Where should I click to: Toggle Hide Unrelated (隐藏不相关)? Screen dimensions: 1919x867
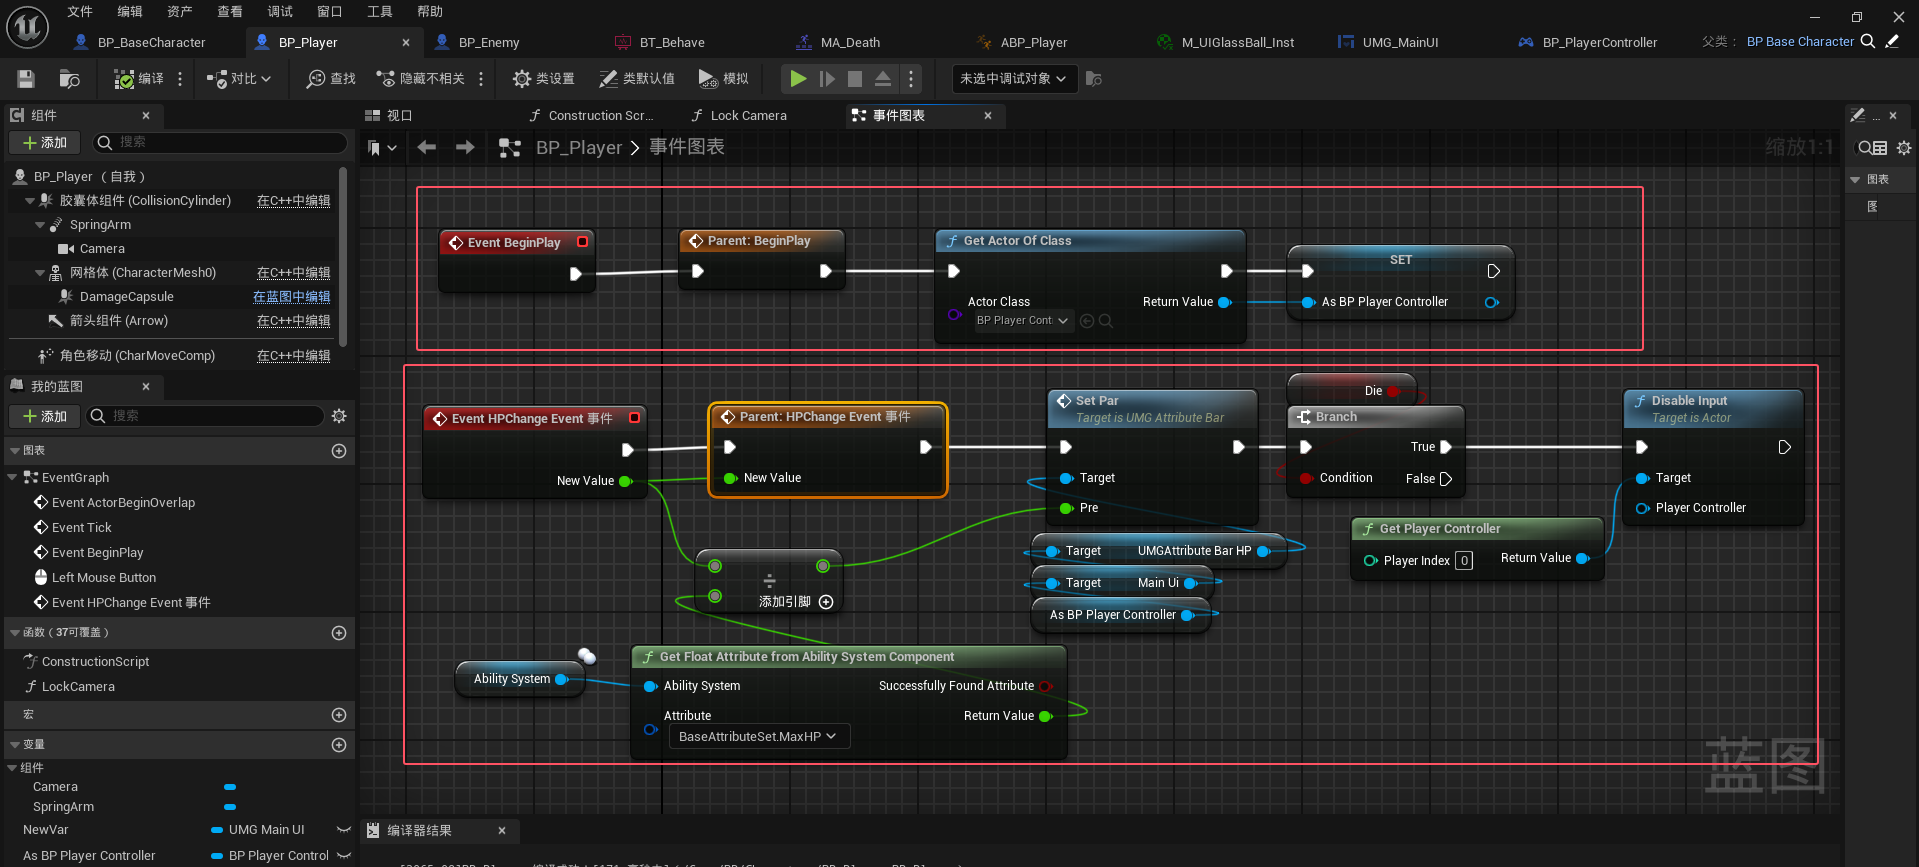click(420, 79)
